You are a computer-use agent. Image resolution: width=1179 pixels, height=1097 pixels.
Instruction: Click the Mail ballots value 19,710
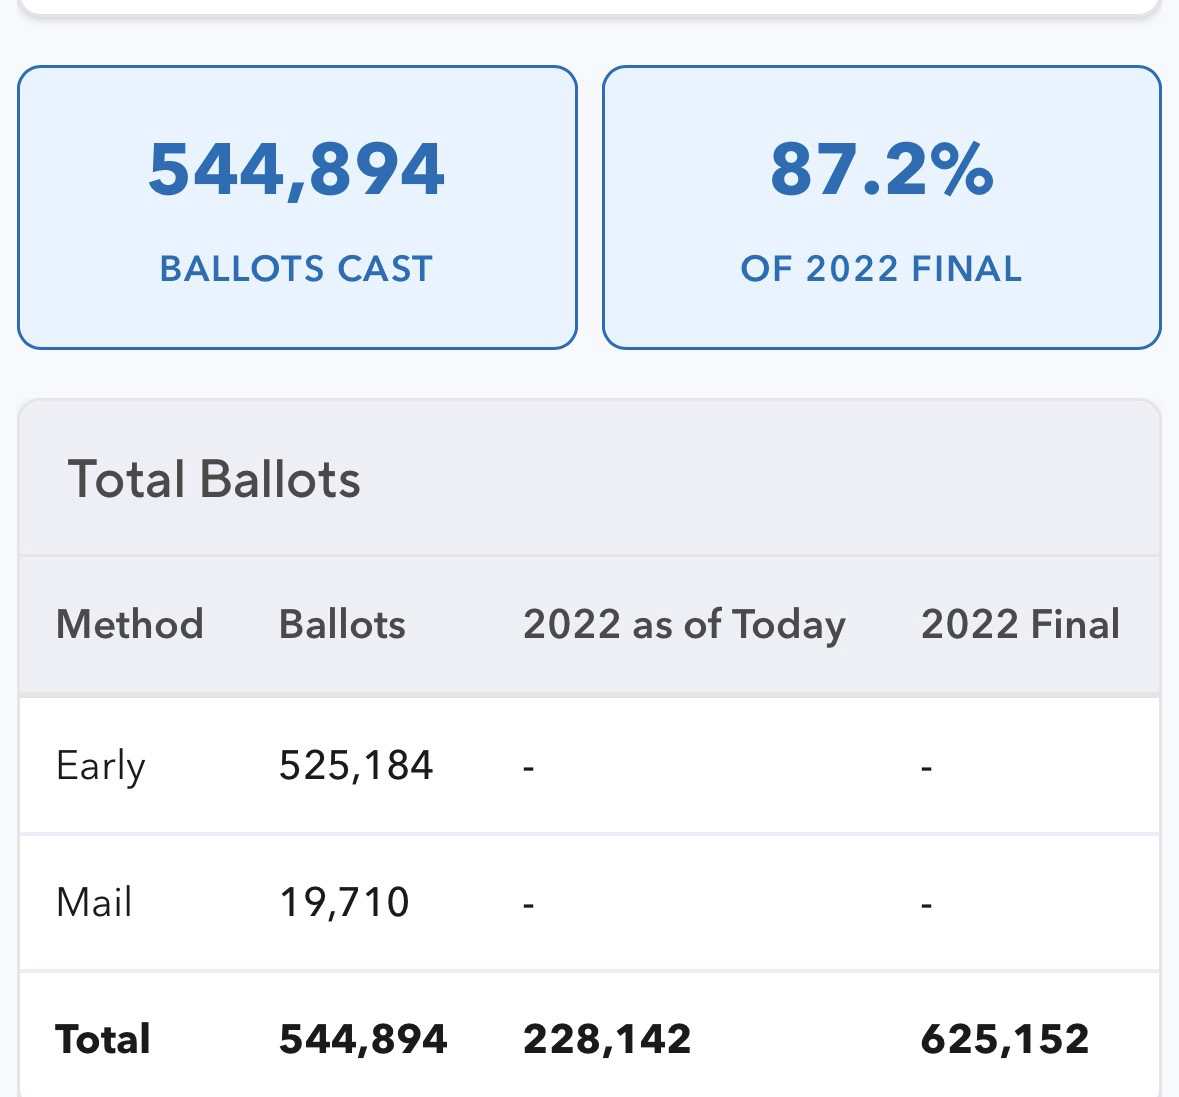344,903
